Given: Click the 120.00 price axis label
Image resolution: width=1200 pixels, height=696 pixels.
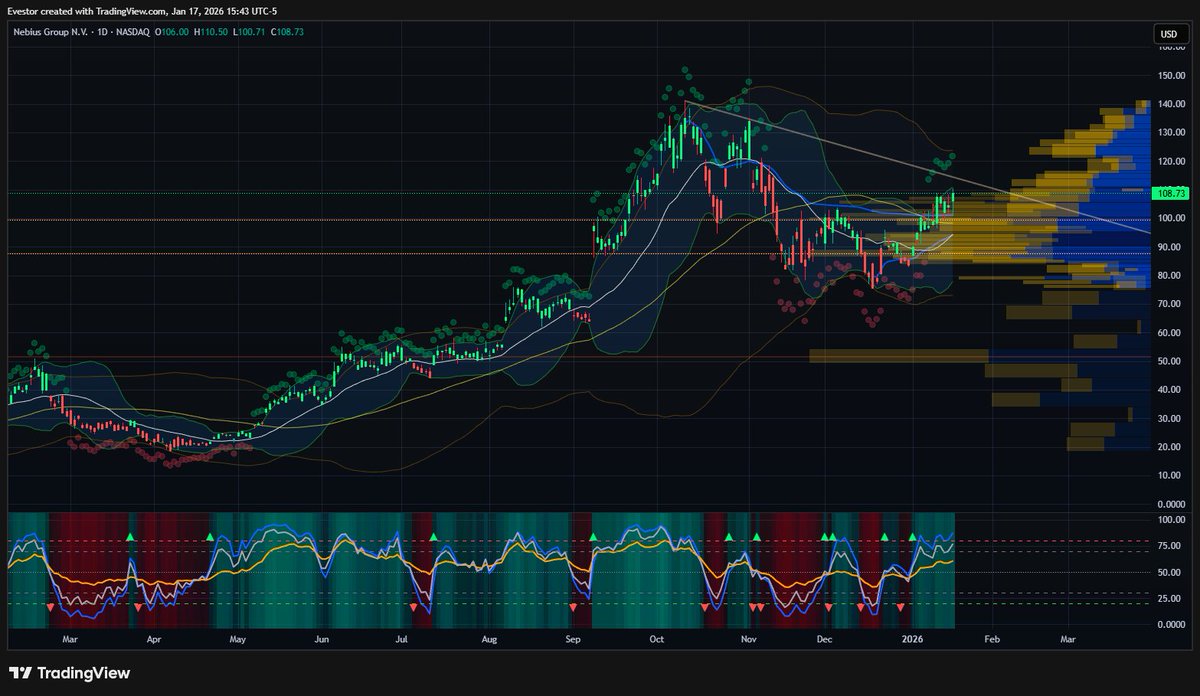Looking at the screenshot, I should coord(1171,161).
